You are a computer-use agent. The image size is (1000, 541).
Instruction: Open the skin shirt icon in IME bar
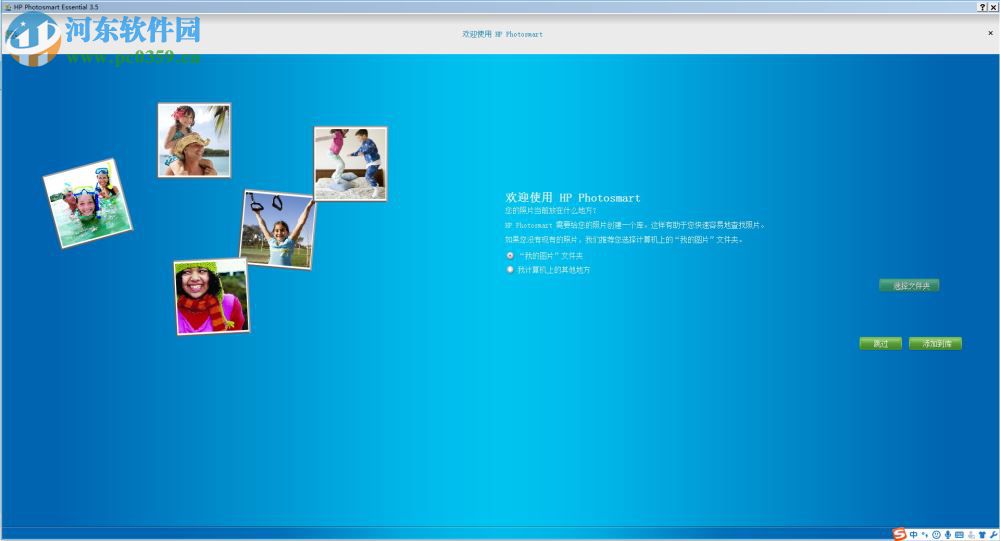[982, 535]
